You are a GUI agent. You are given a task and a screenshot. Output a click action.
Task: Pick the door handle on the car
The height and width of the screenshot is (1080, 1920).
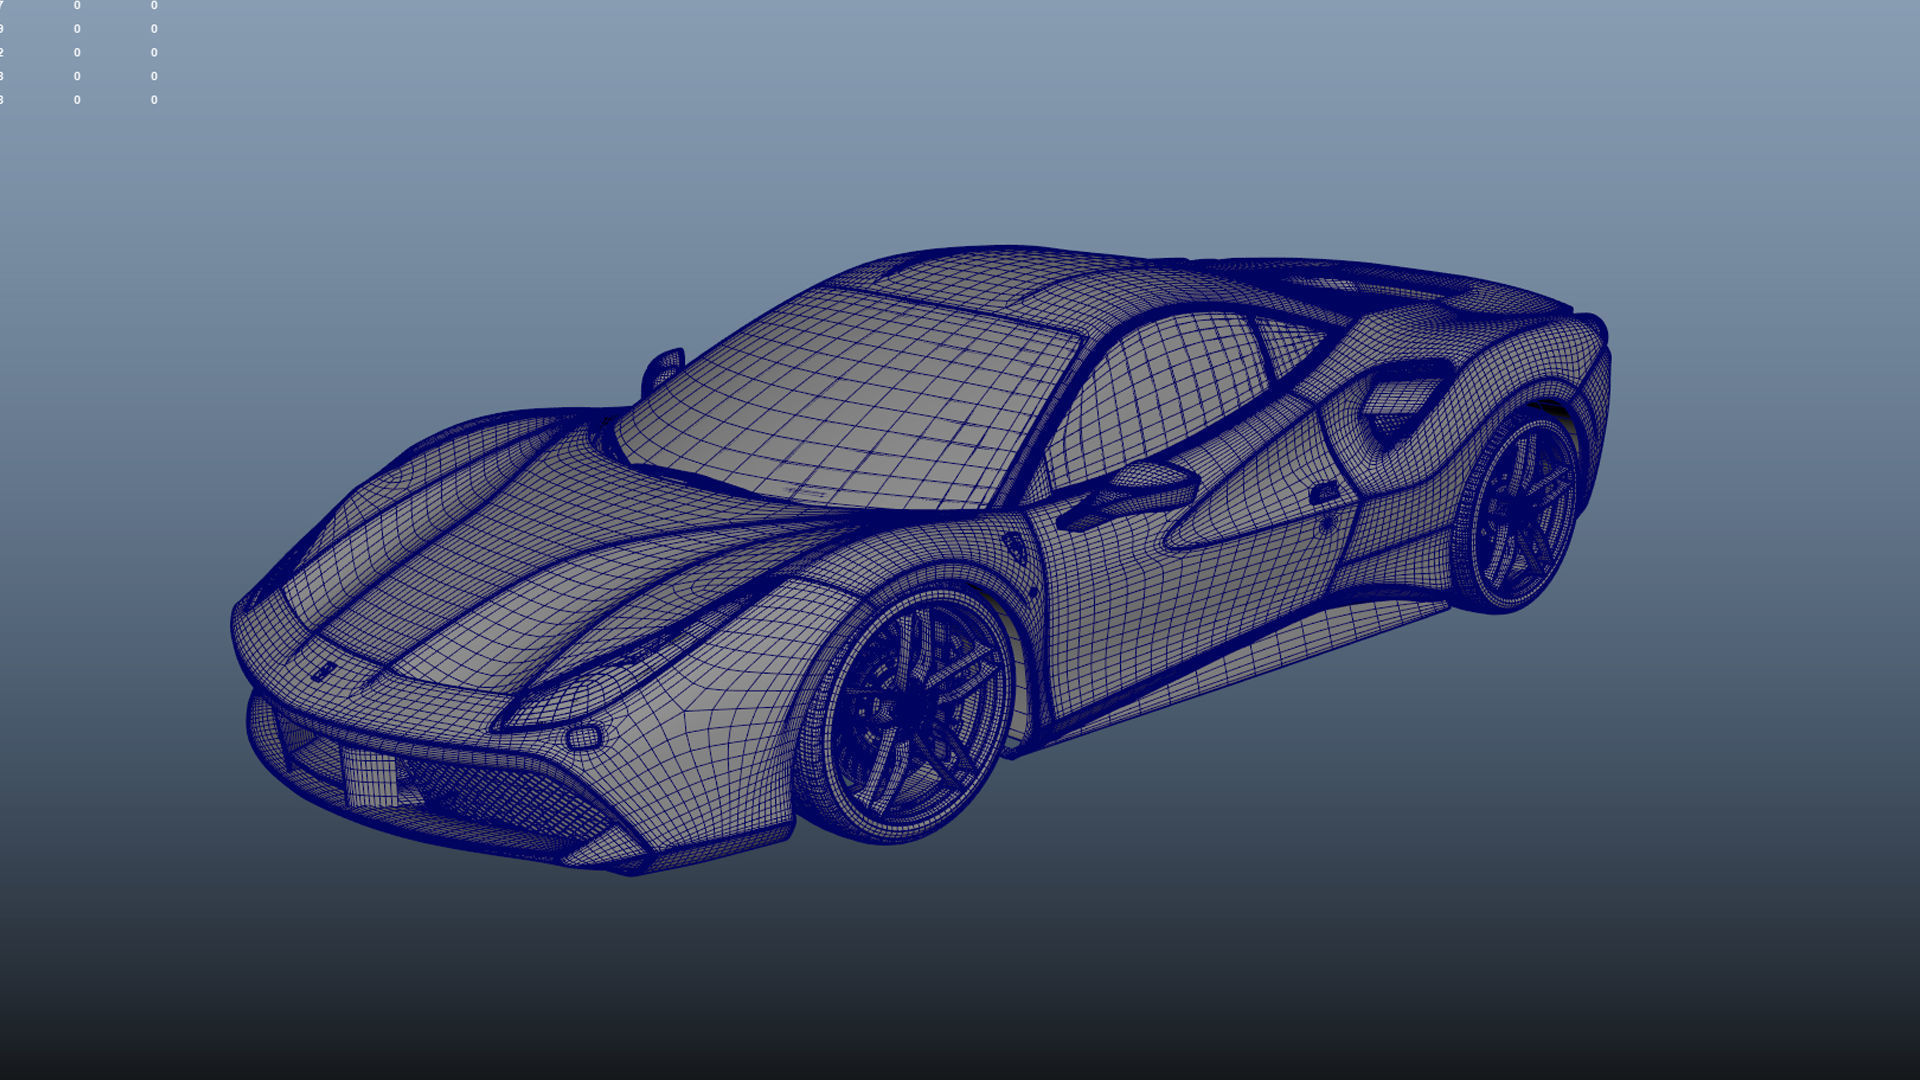(1325, 492)
